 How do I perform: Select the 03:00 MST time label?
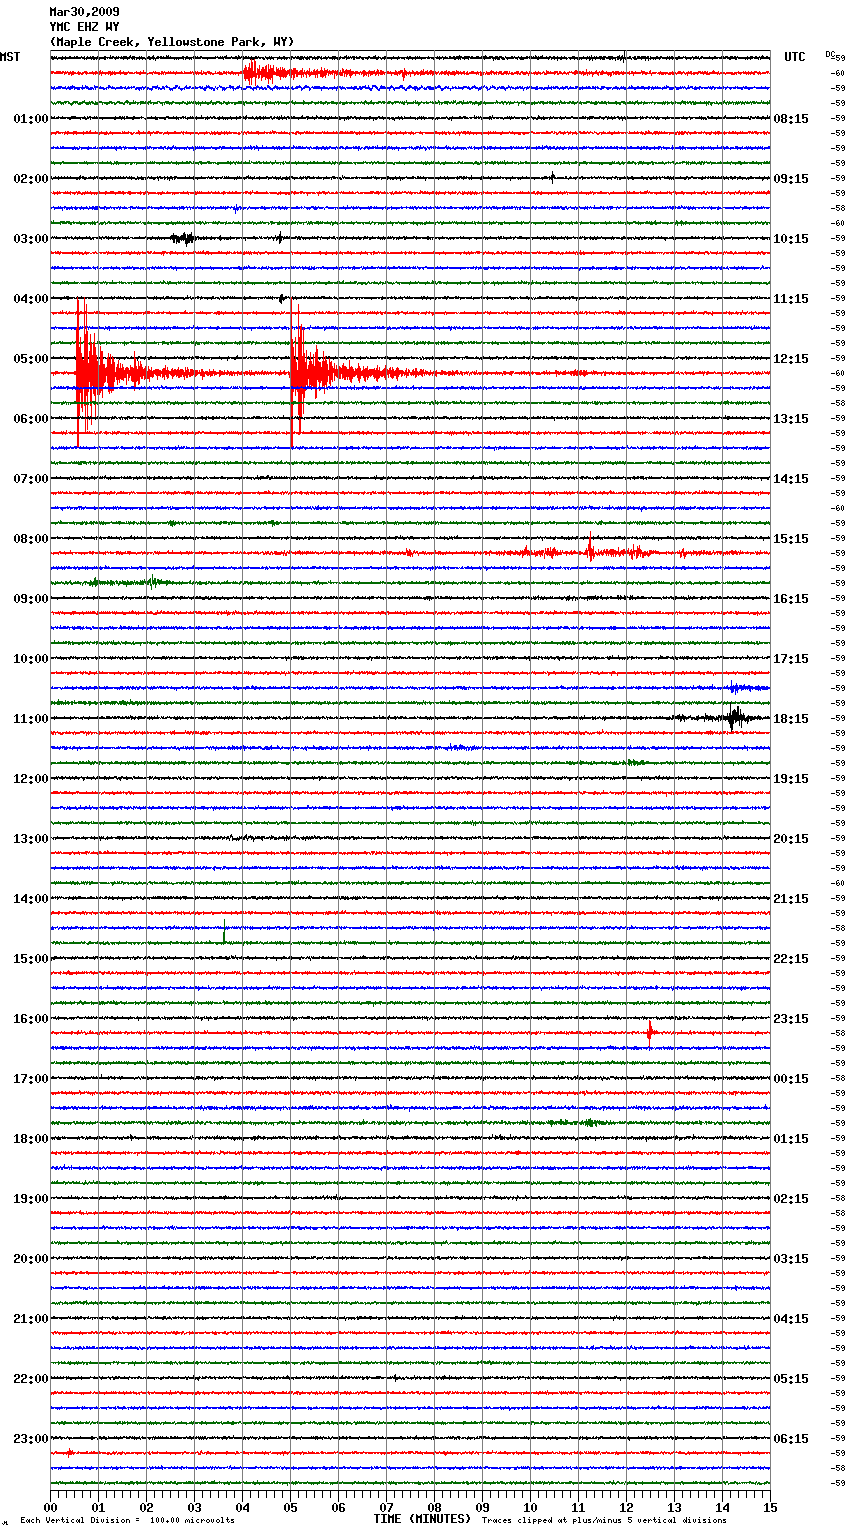coord(30,239)
